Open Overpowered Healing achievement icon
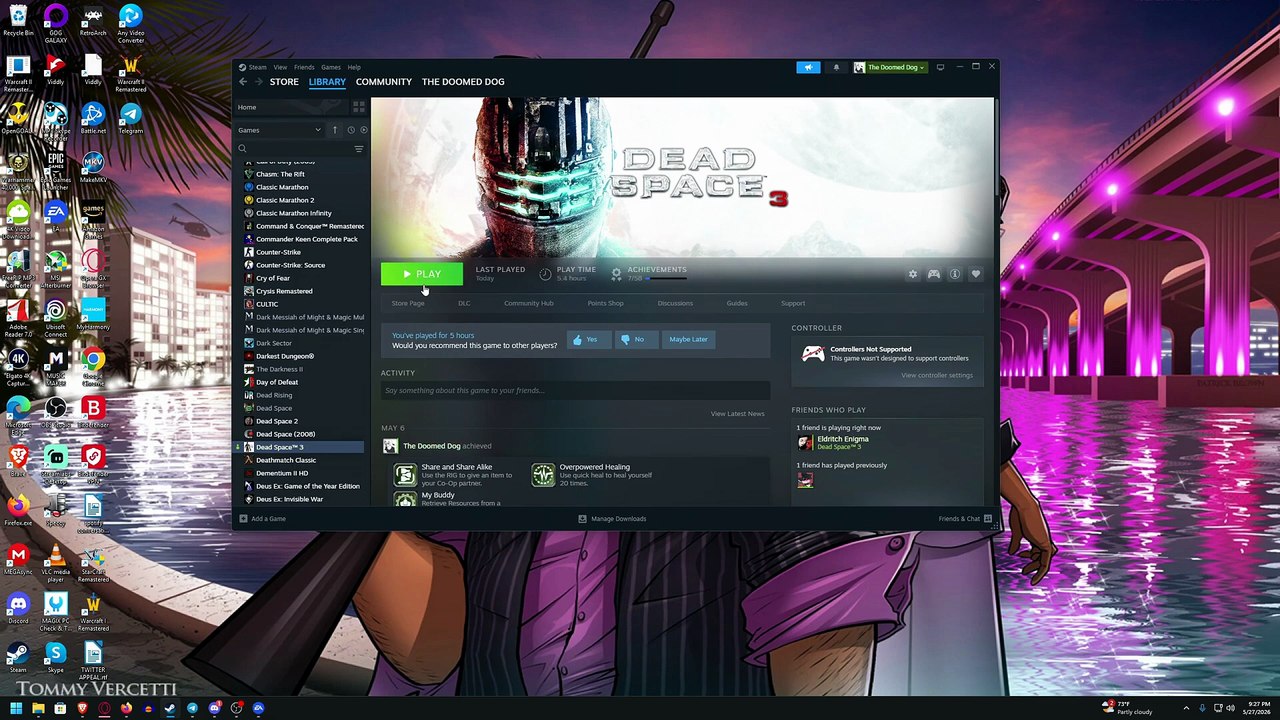The width and height of the screenshot is (1280, 720). 543,475
